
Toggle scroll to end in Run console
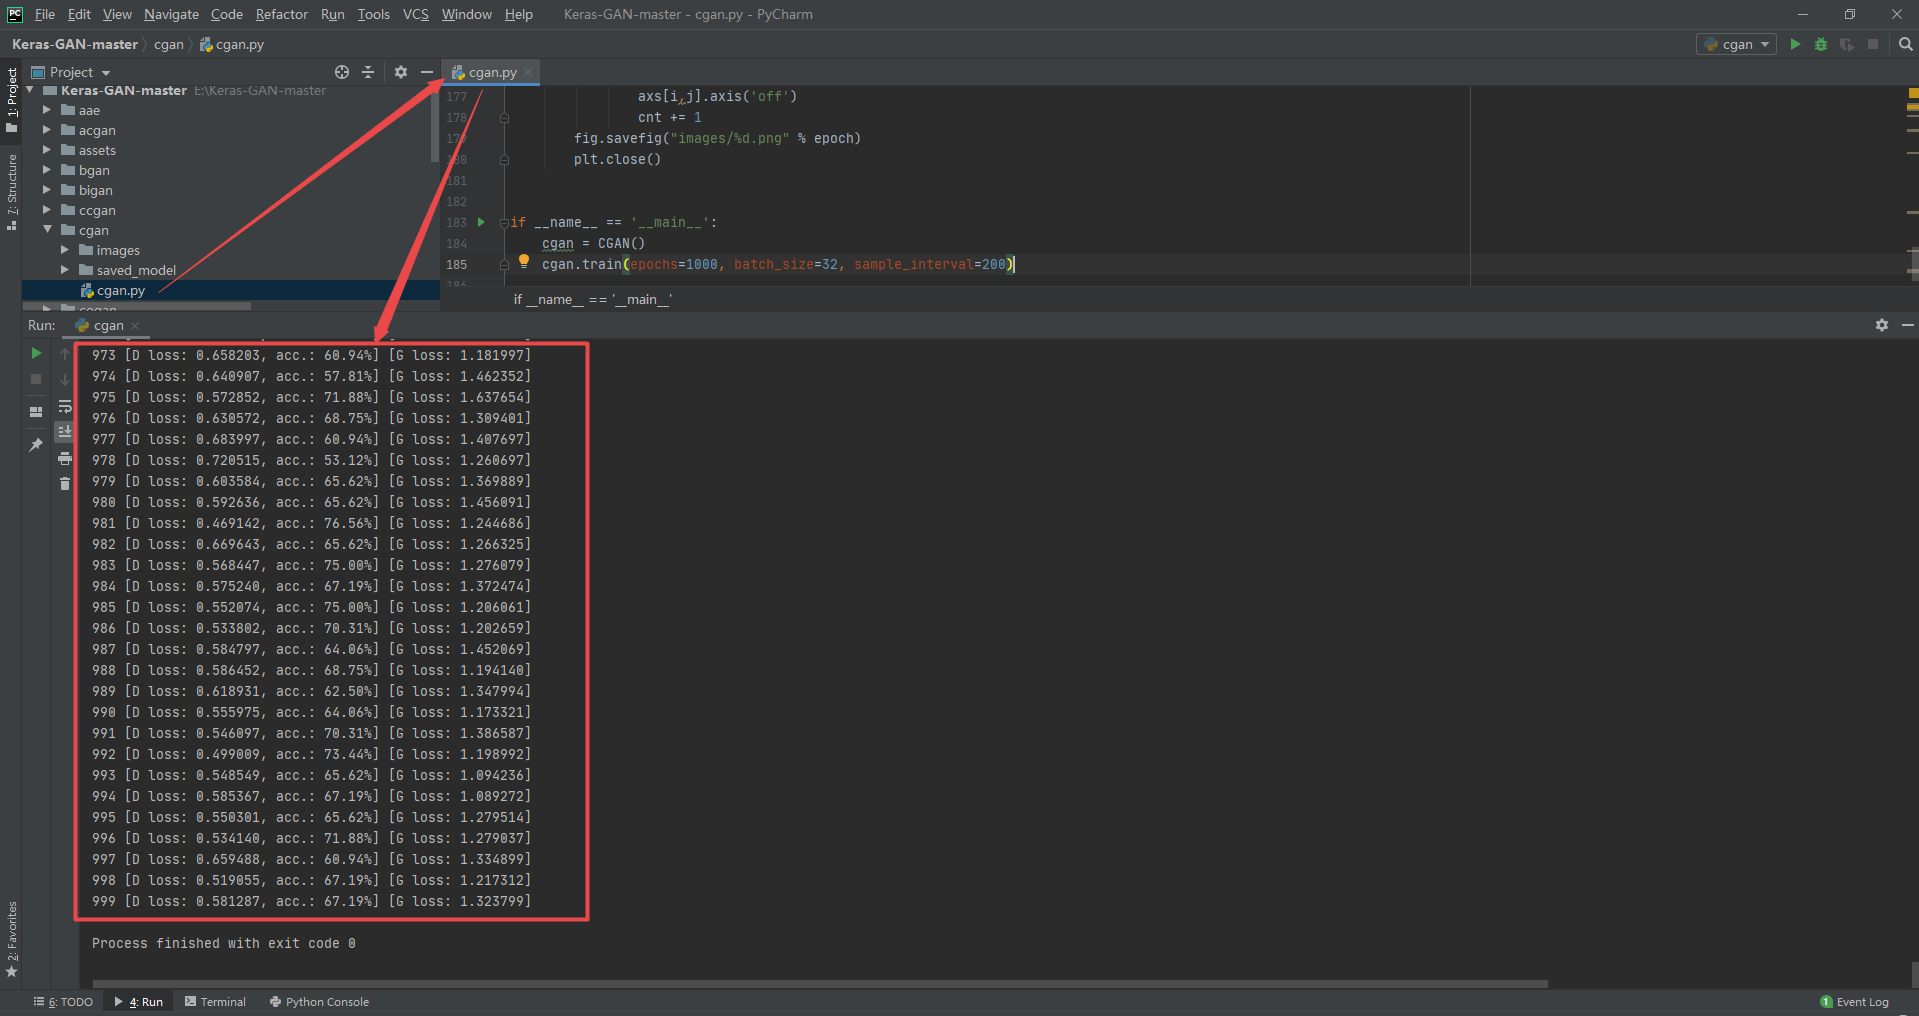point(65,432)
